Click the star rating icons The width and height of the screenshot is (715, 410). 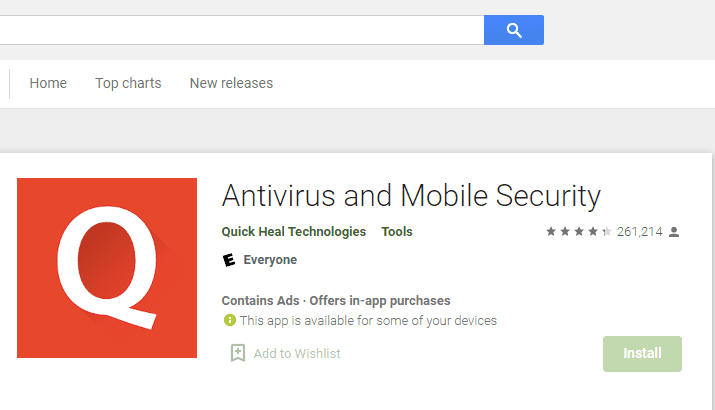click(x=578, y=232)
